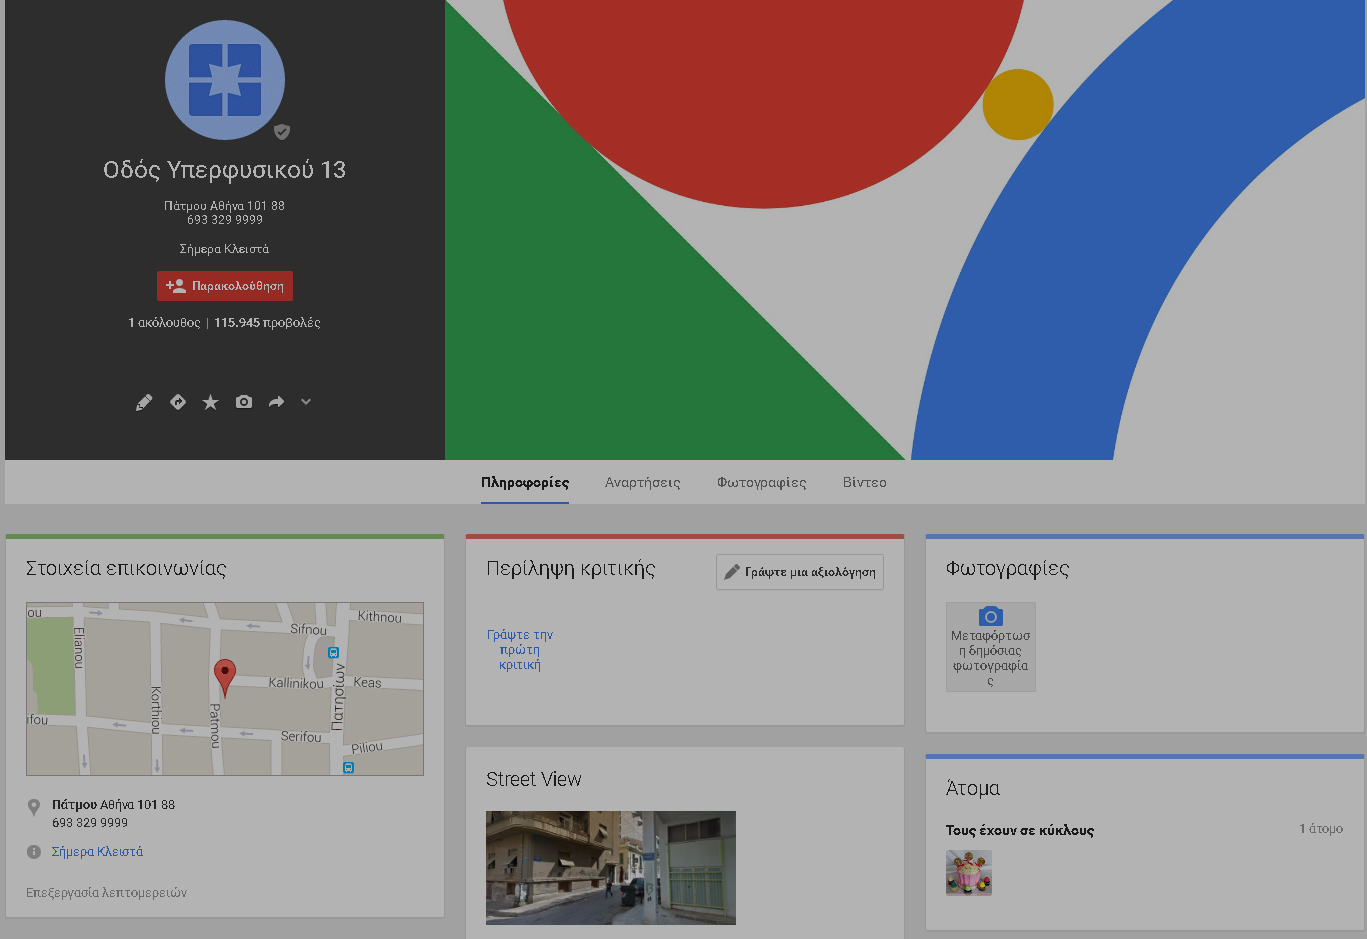The image size is (1367, 939).
Task: Click the Περίληψη κριτικής heading
Action: click(571, 569)
